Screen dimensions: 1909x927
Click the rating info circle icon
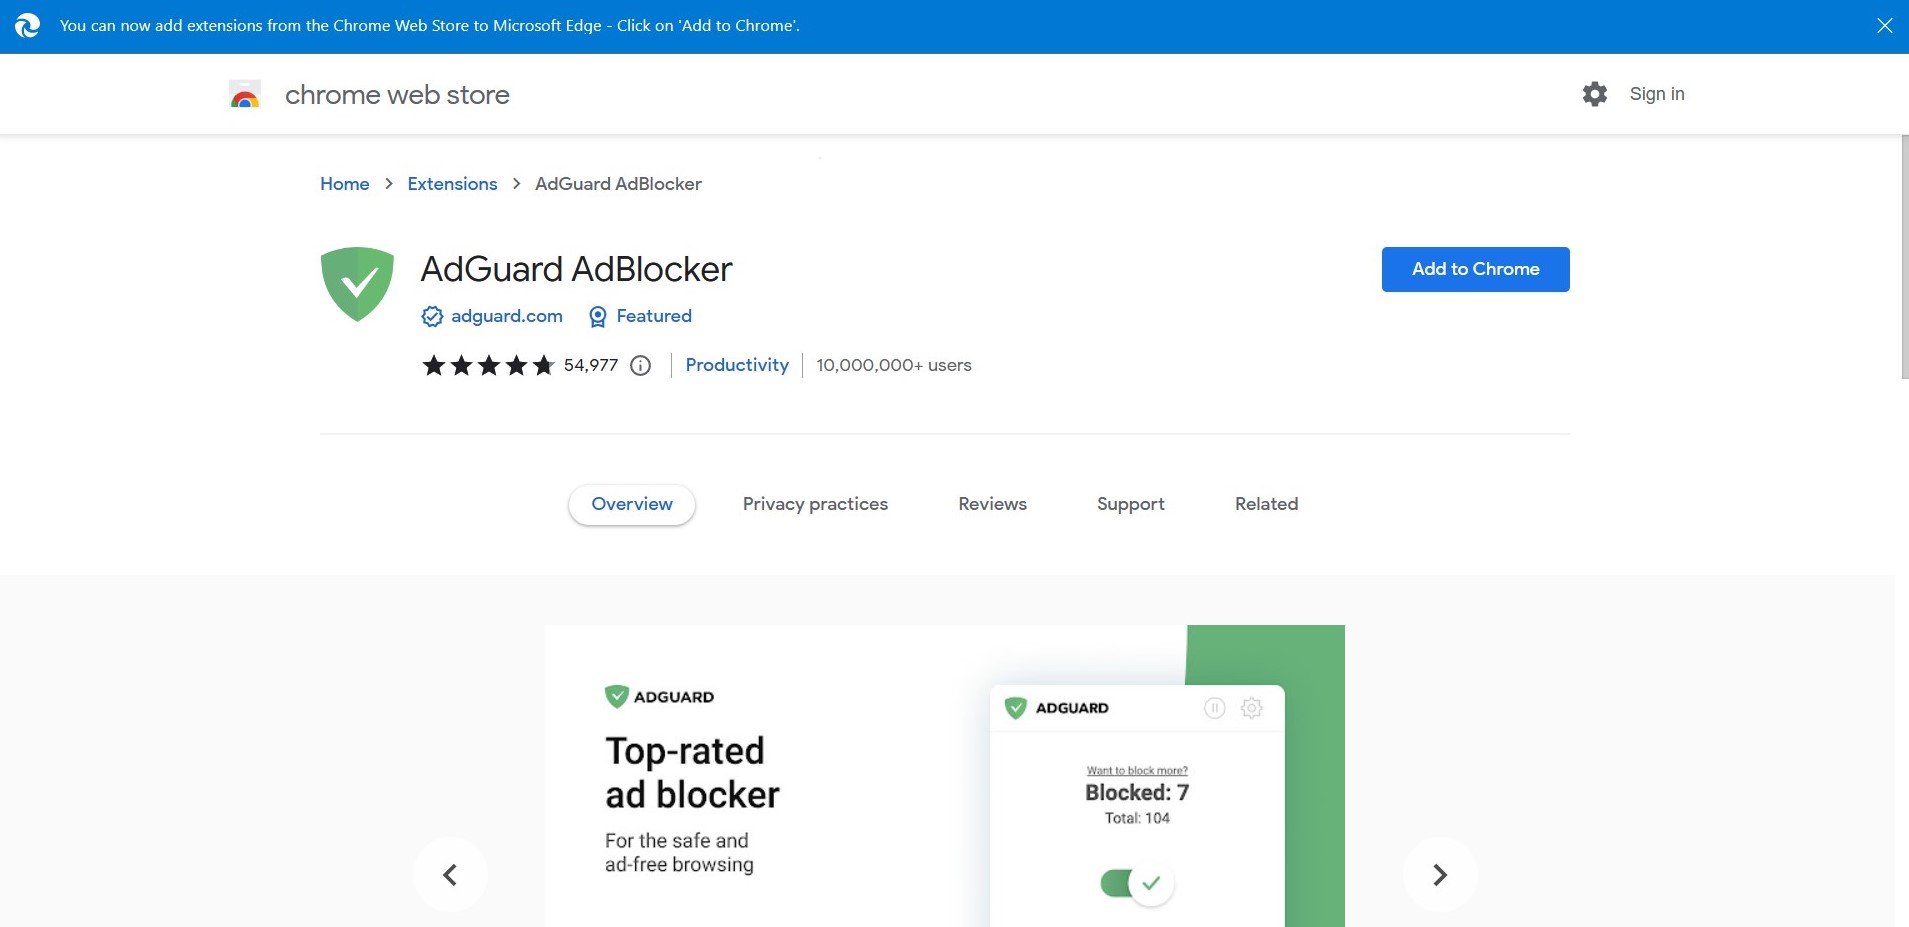(x=641, y=366)
